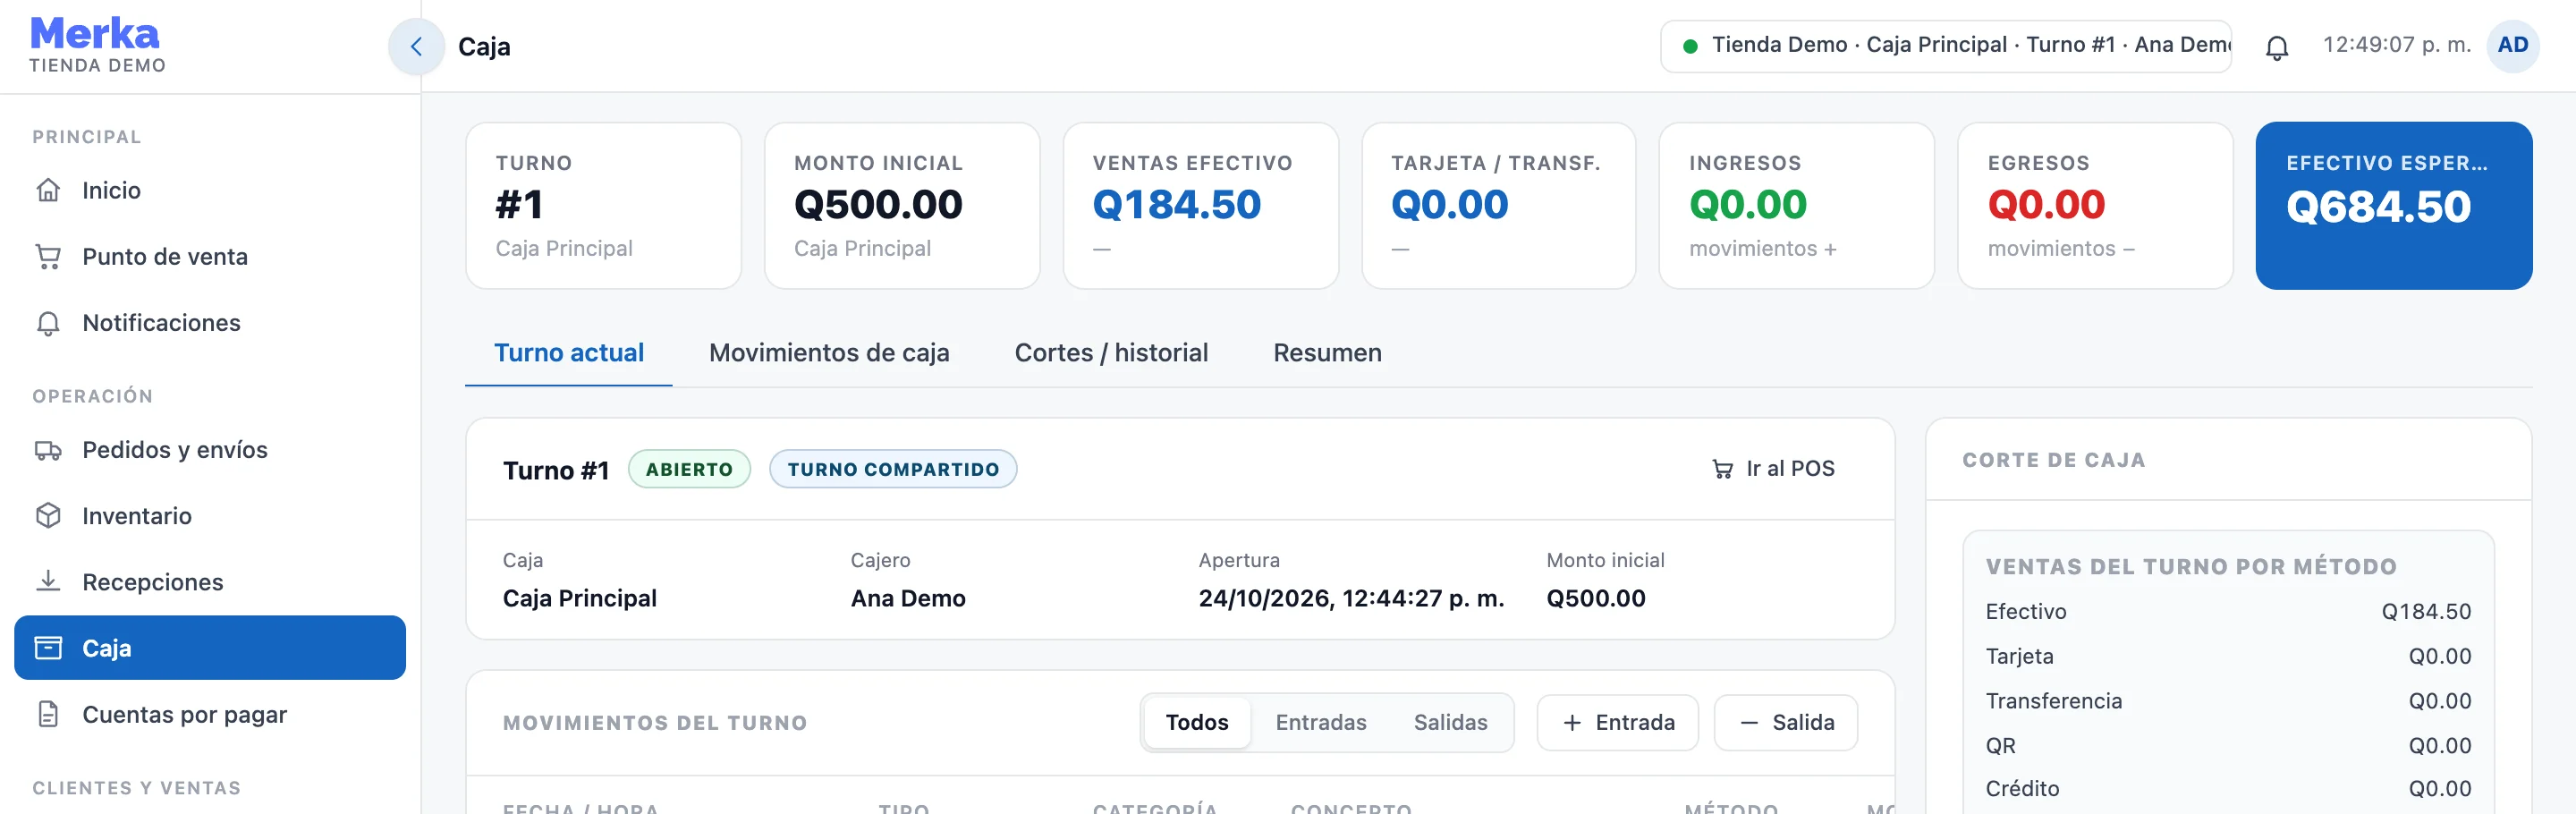This screenshot has height=814, width=2576.
Task: Click the Monto inicial Q500.00 card
Action: click(902, 206)
